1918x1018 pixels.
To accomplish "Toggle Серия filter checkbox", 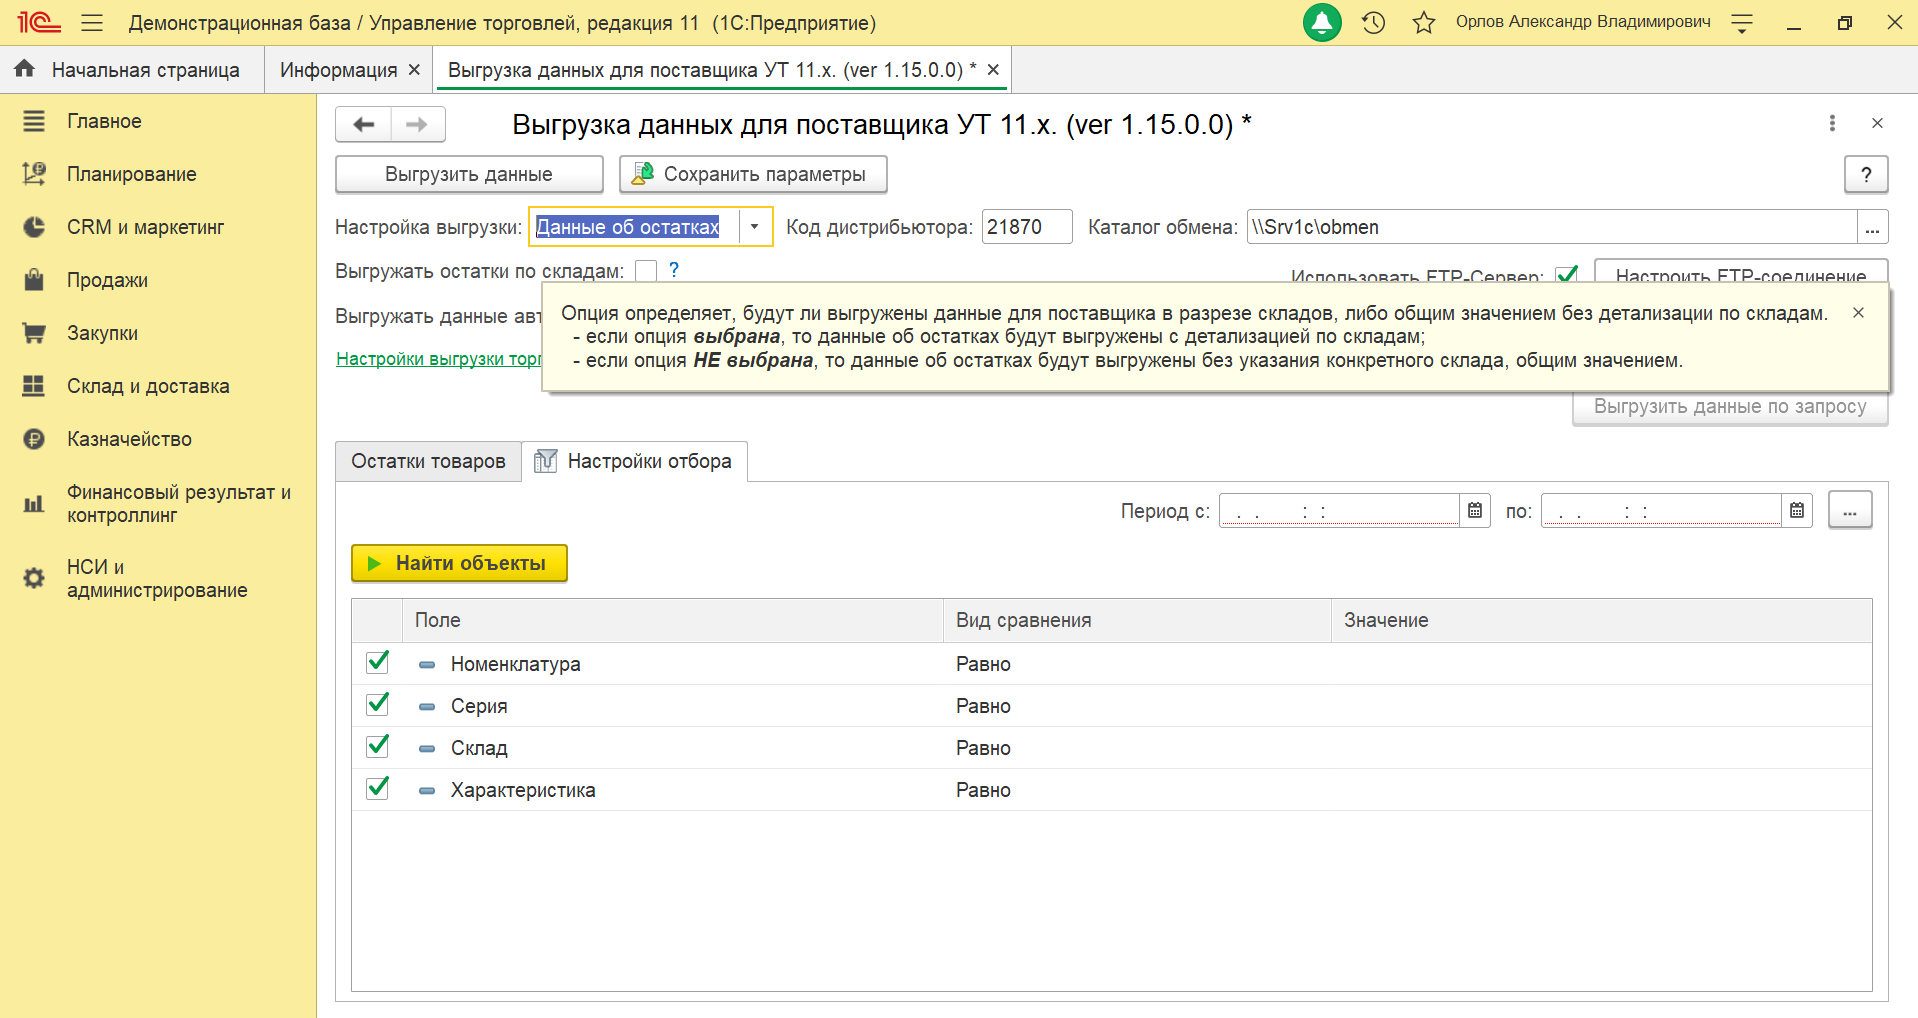I will [x=378, y=704].
